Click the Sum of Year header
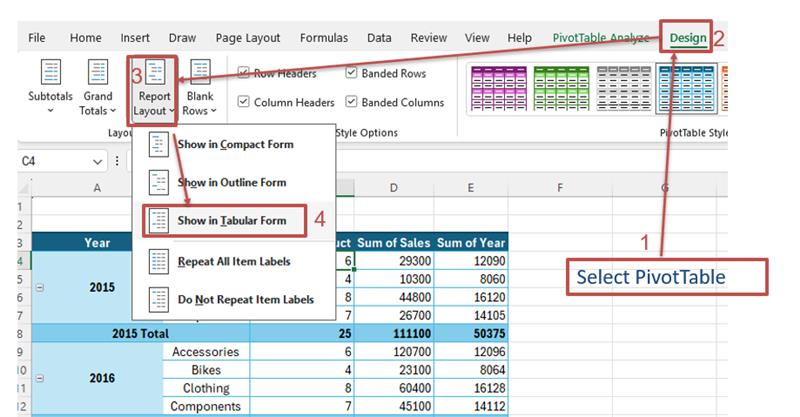800x417 pixels. (x=470, y=242)
